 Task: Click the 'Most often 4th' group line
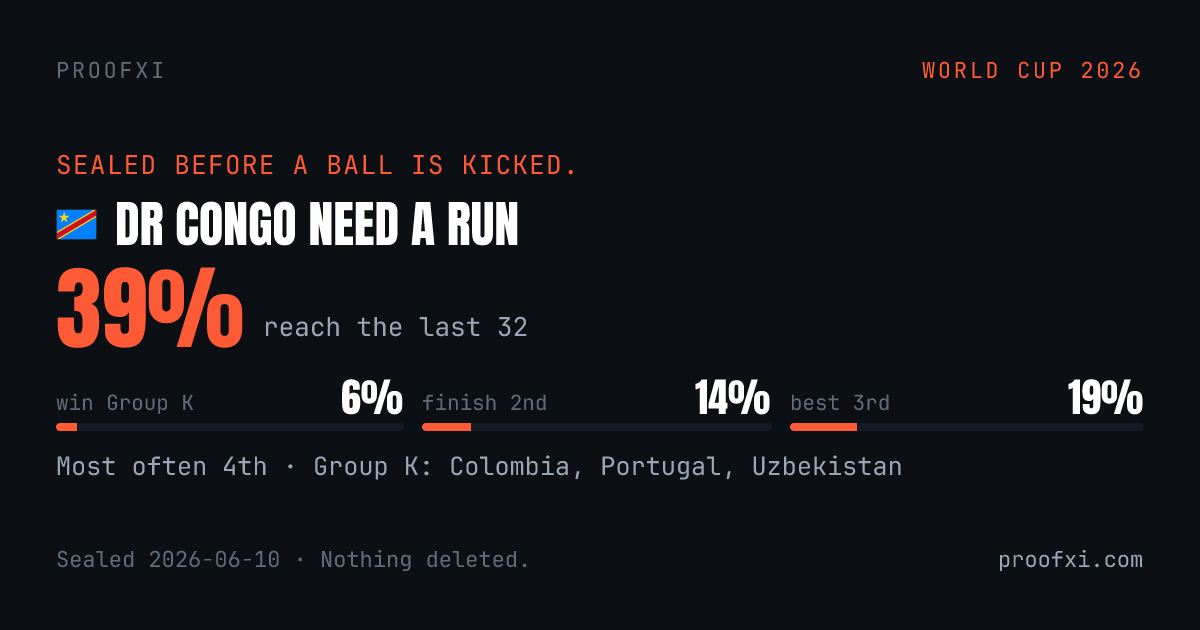click(x=479, y=466)
